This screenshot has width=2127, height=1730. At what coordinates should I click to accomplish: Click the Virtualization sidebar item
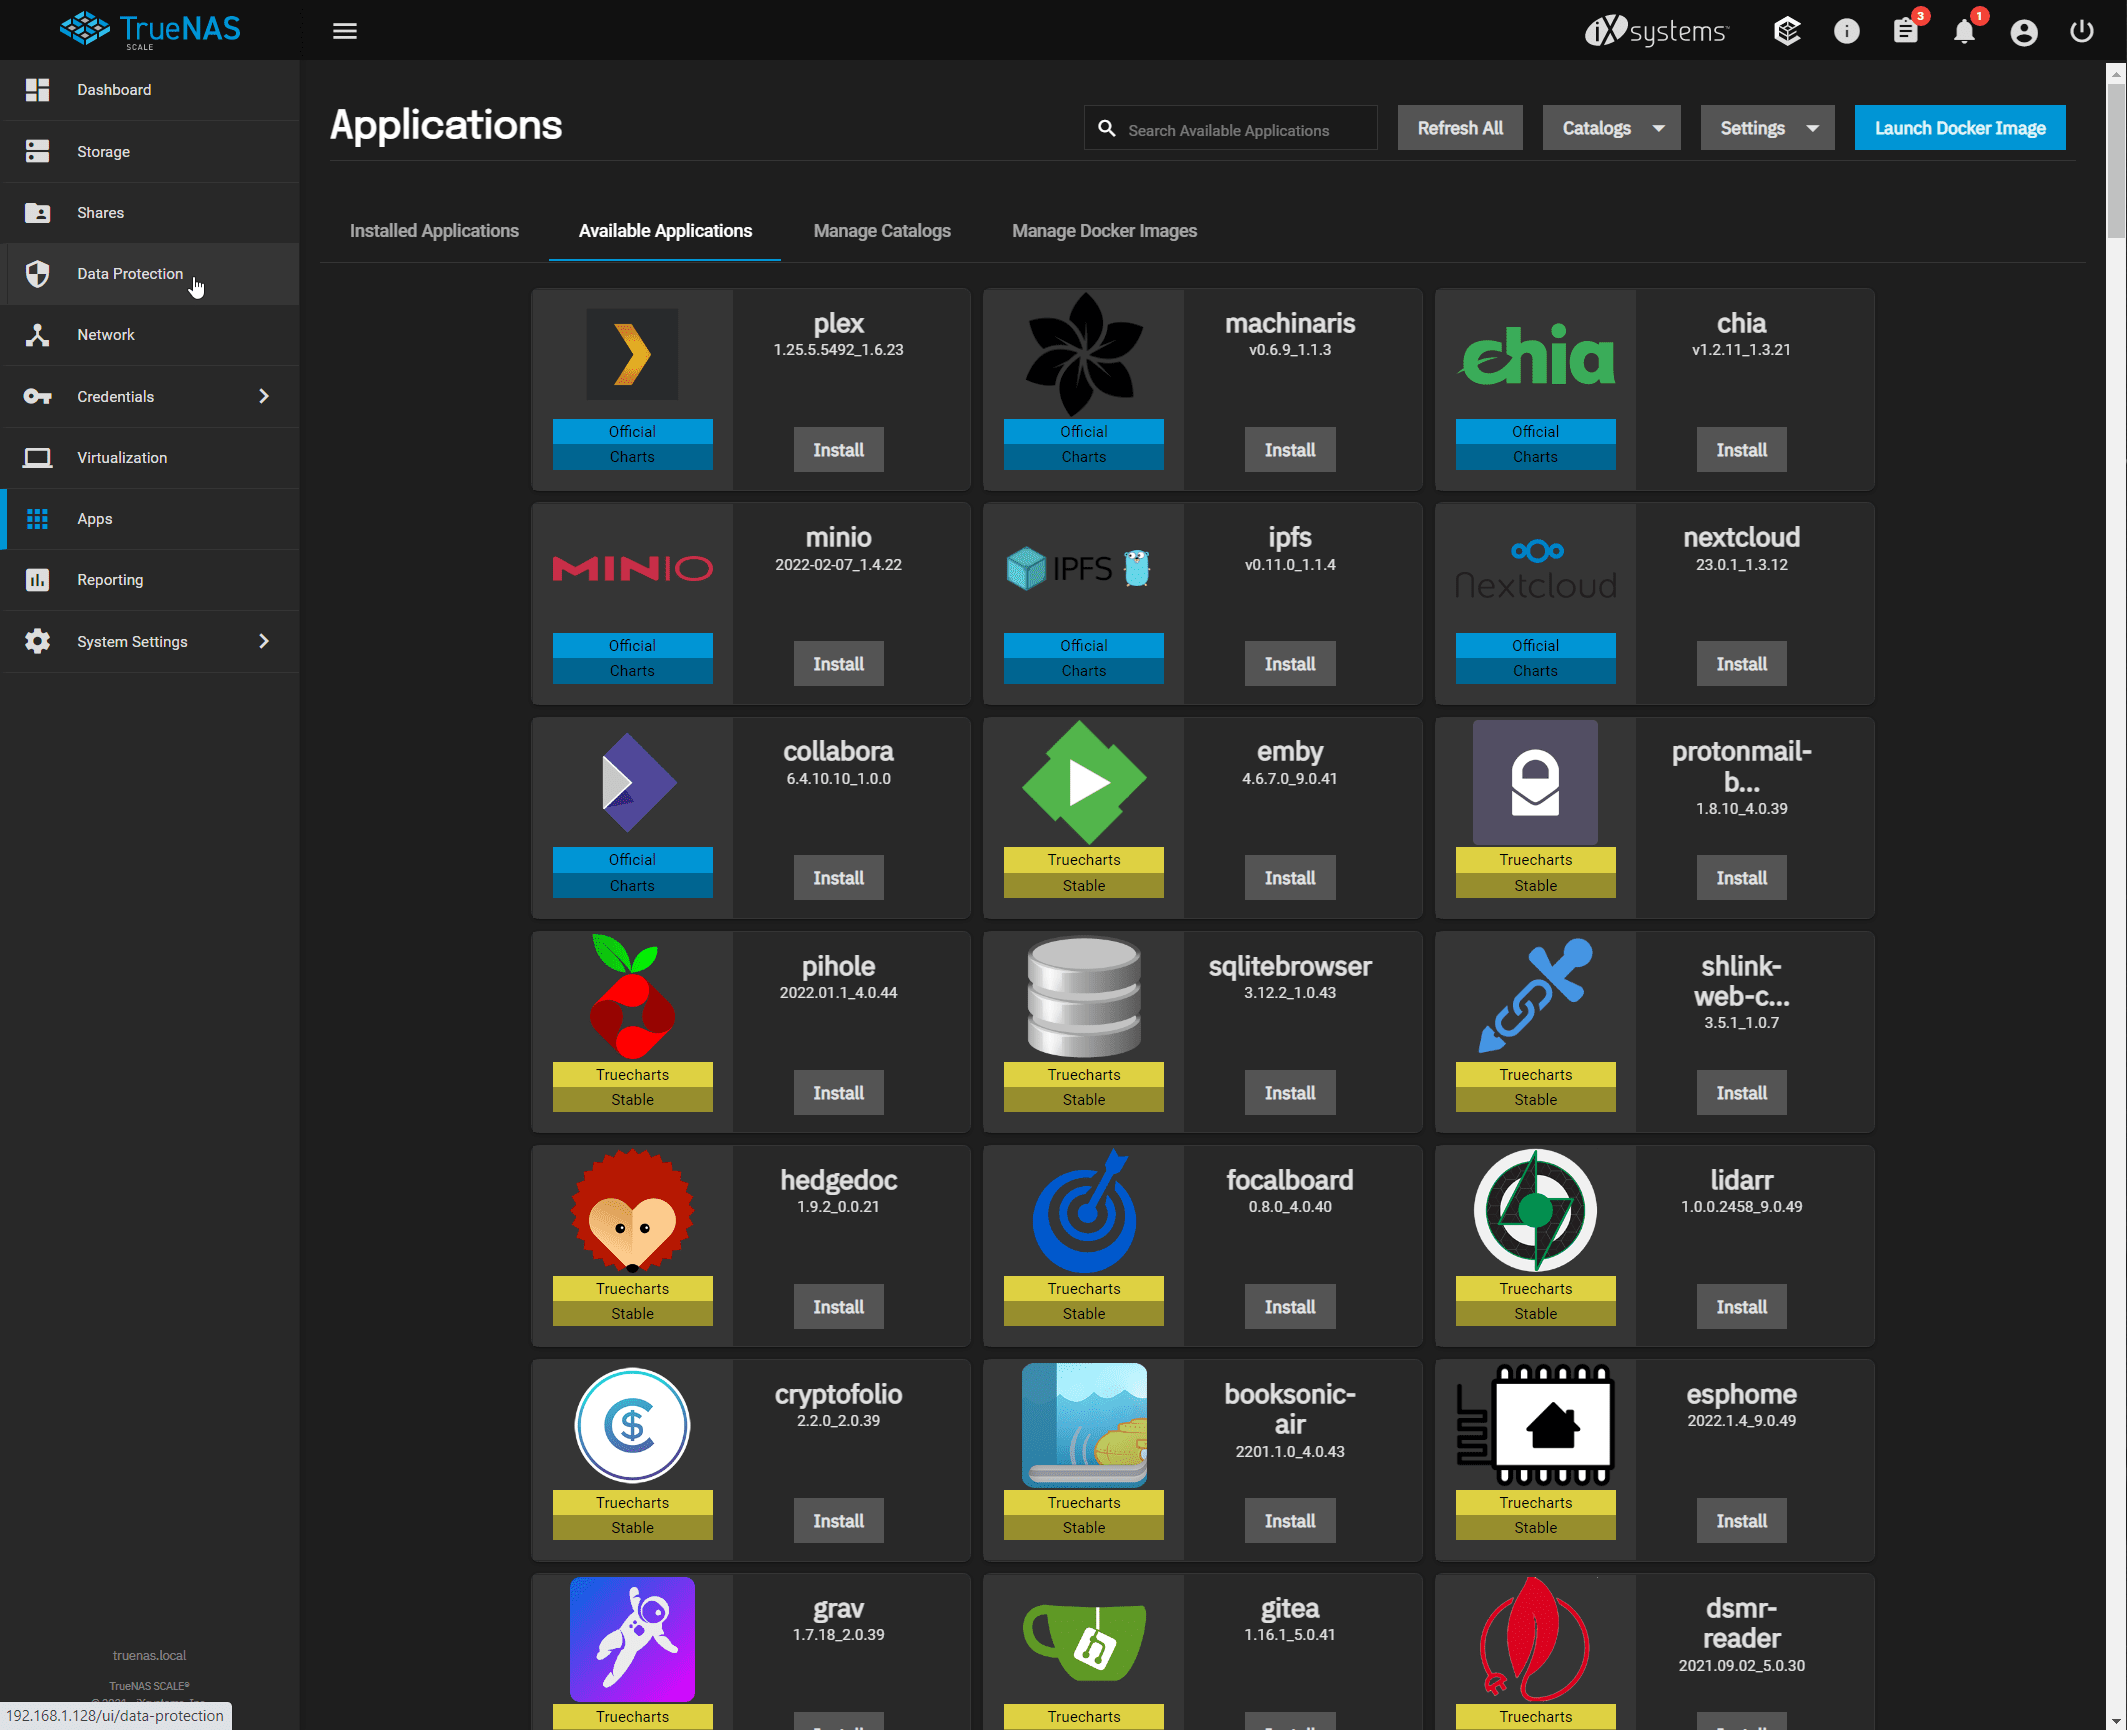tap(122, 458)
